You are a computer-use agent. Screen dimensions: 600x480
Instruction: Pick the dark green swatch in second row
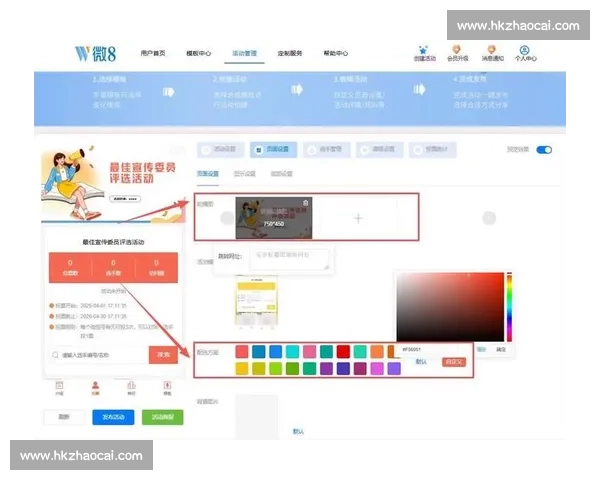(292, 368)
